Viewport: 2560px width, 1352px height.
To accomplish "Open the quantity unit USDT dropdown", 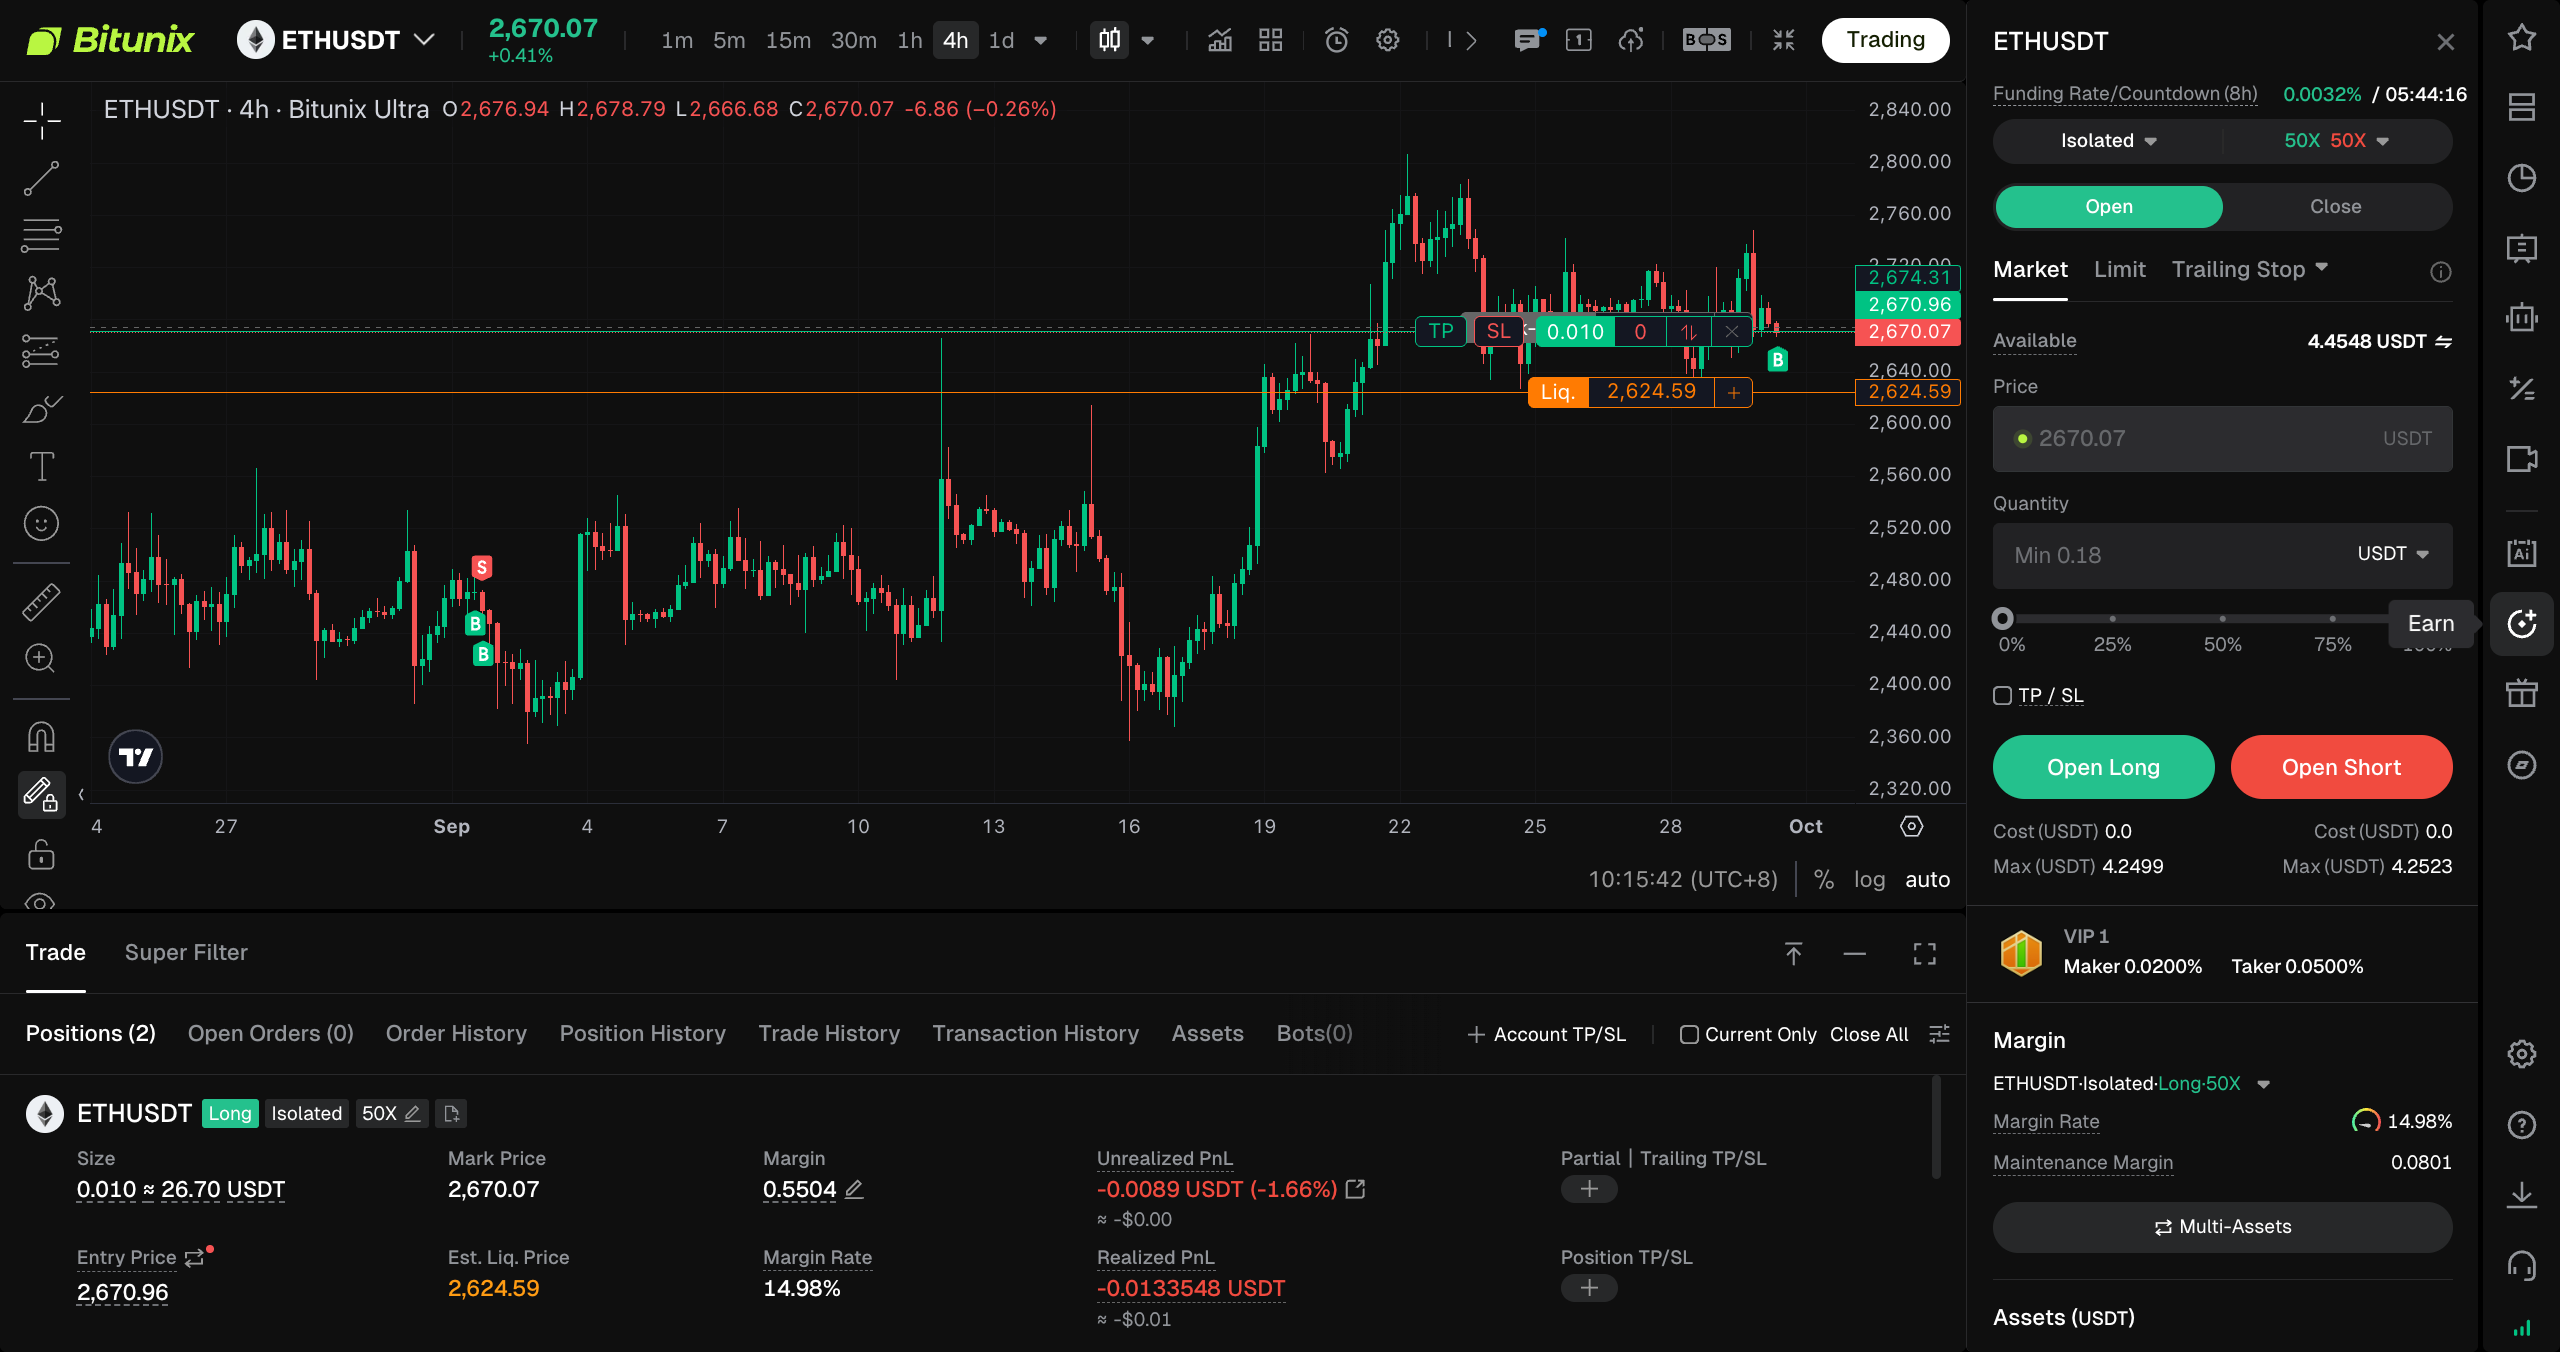I will (2393, 554).
